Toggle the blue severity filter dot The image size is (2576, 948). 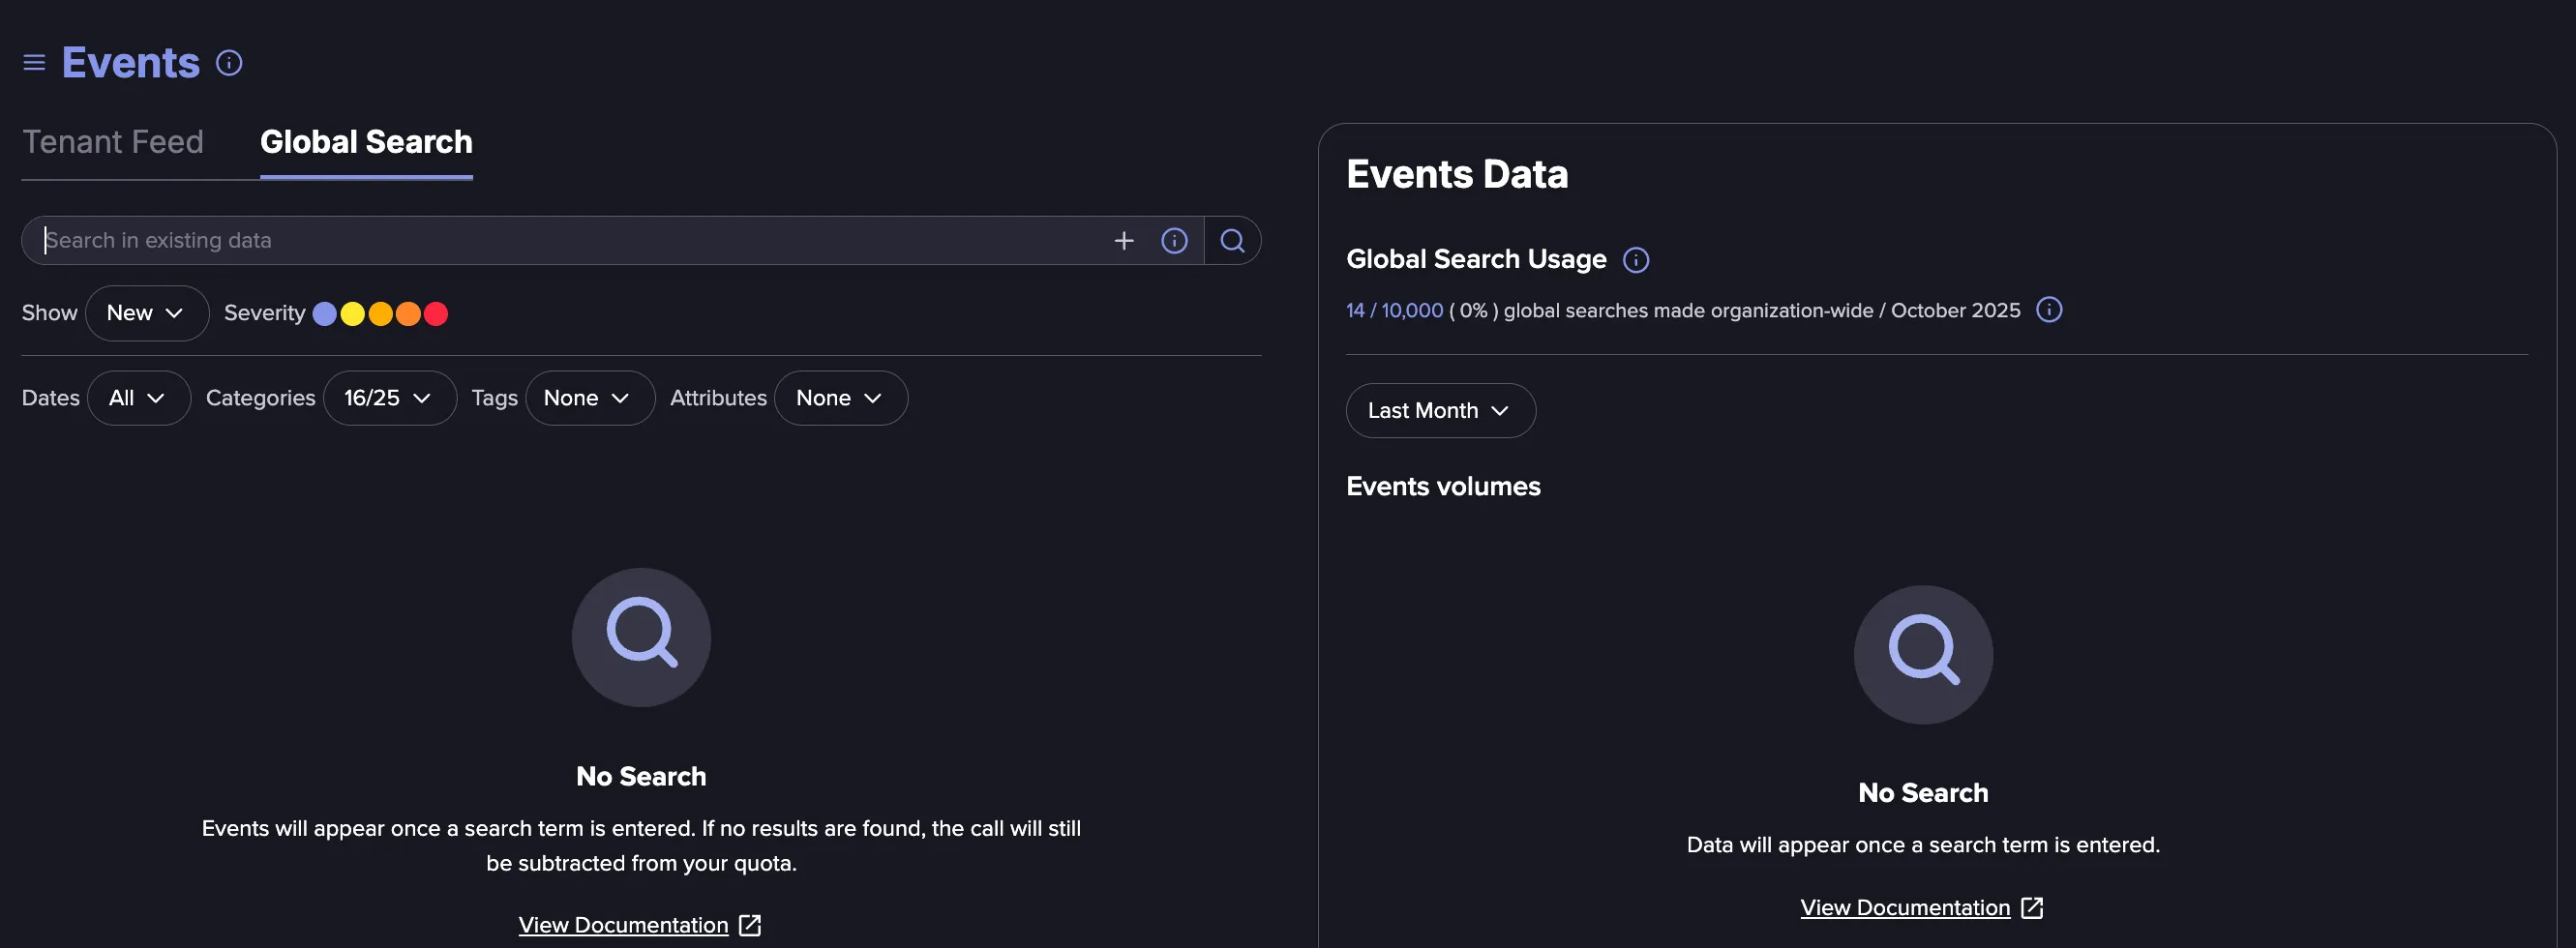[324, 314]
